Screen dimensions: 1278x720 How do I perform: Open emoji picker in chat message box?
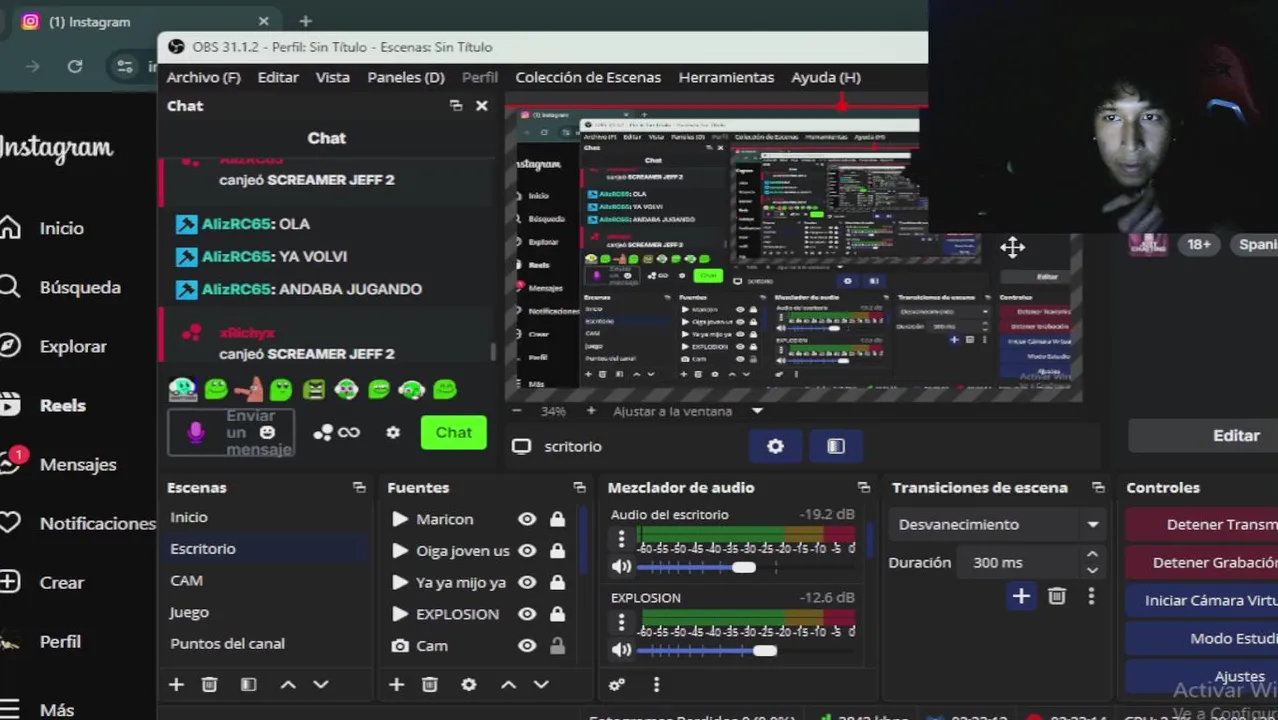(x=267, y=432)
